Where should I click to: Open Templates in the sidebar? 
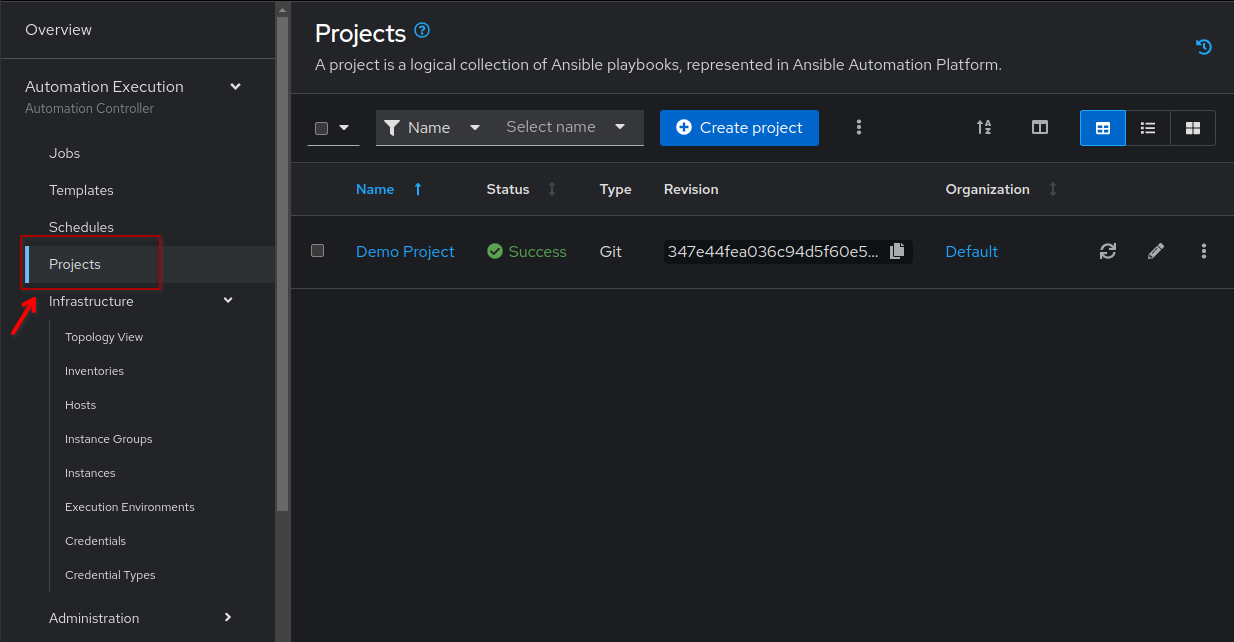tap(81, 190)
